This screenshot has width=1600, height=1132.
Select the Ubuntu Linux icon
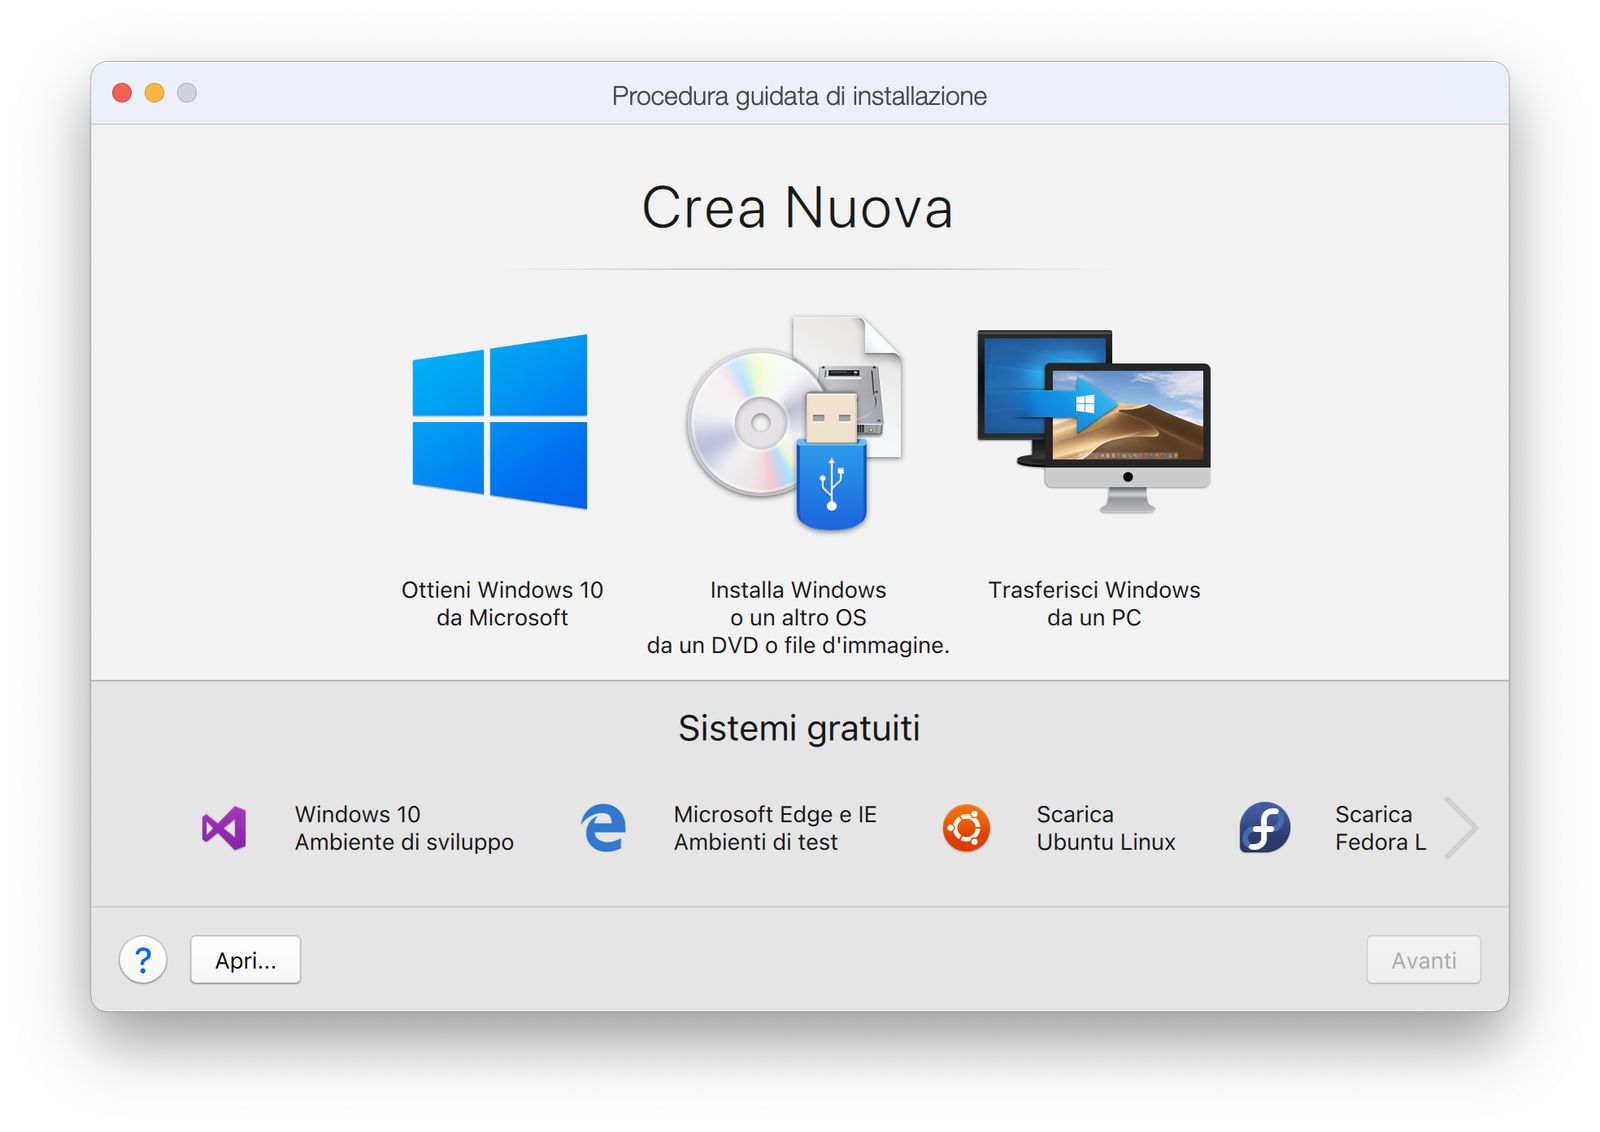966,828
